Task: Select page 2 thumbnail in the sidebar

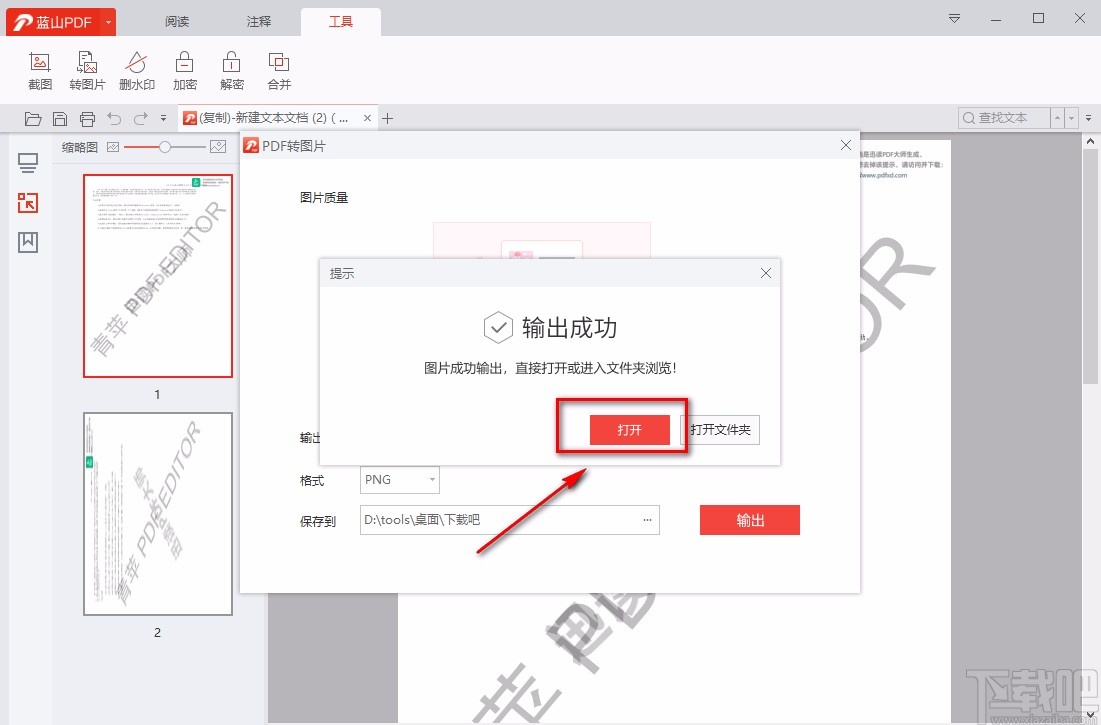Action: [157, 513]
